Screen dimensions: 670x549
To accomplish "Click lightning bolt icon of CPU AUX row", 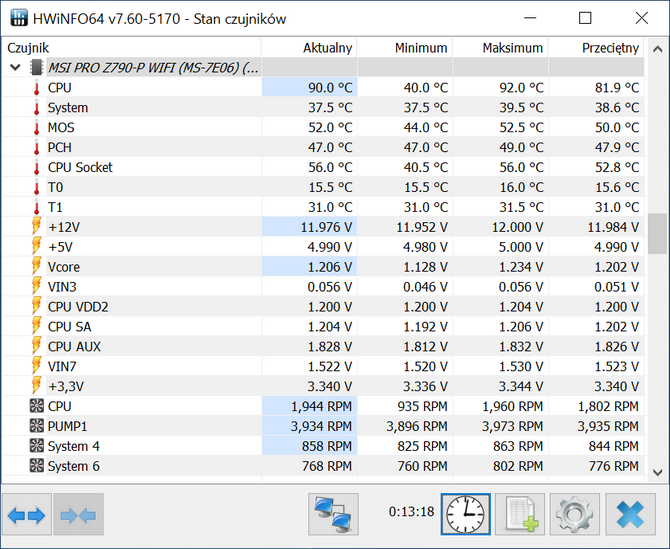I will click(x=37, y=346).
